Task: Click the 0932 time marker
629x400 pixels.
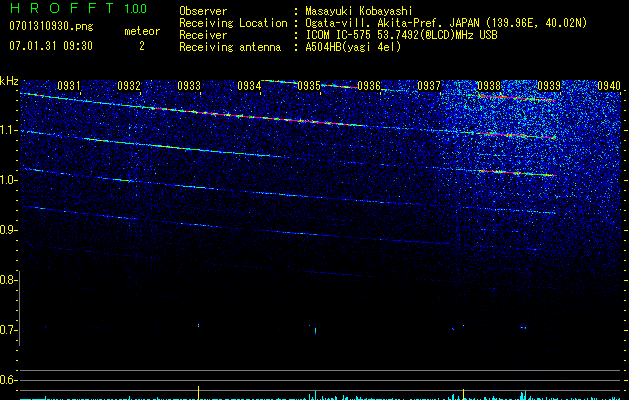Action: pyautogui.click(x=129, y=85)
